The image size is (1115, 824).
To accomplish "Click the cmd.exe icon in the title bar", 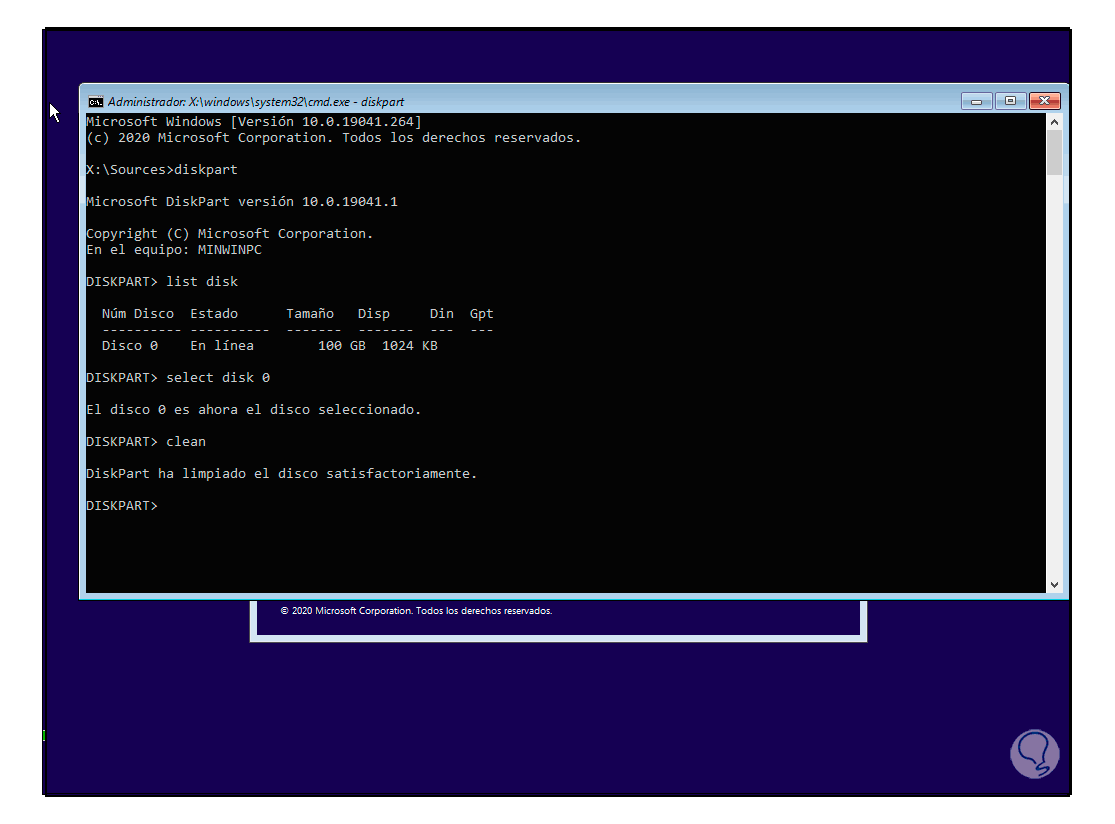I will tap(95, 101).
